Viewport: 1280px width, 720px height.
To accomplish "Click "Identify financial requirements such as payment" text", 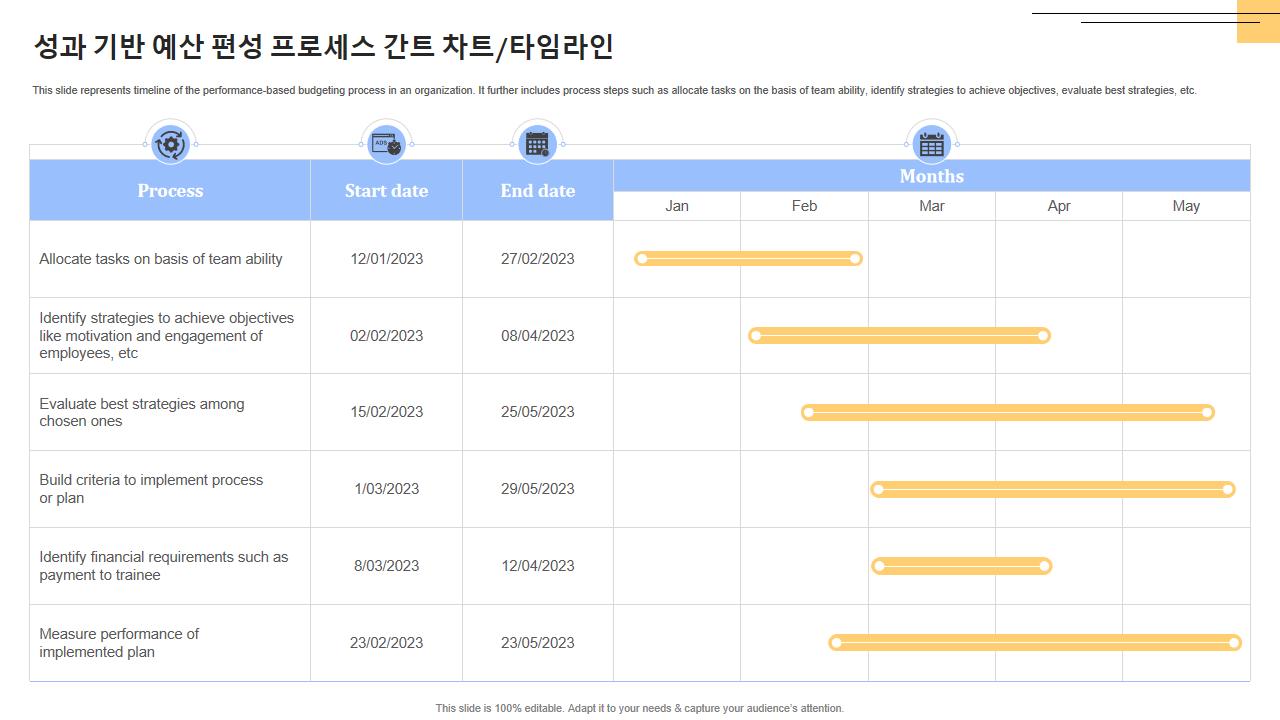I will [164, 566].
